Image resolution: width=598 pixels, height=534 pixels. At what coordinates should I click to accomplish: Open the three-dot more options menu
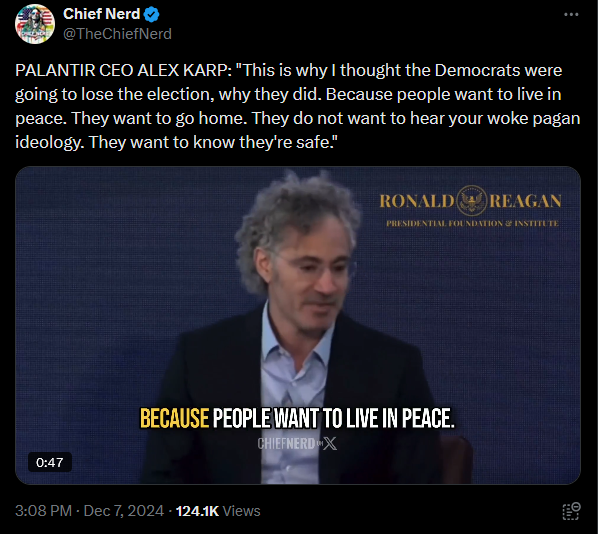pos(571,14)
